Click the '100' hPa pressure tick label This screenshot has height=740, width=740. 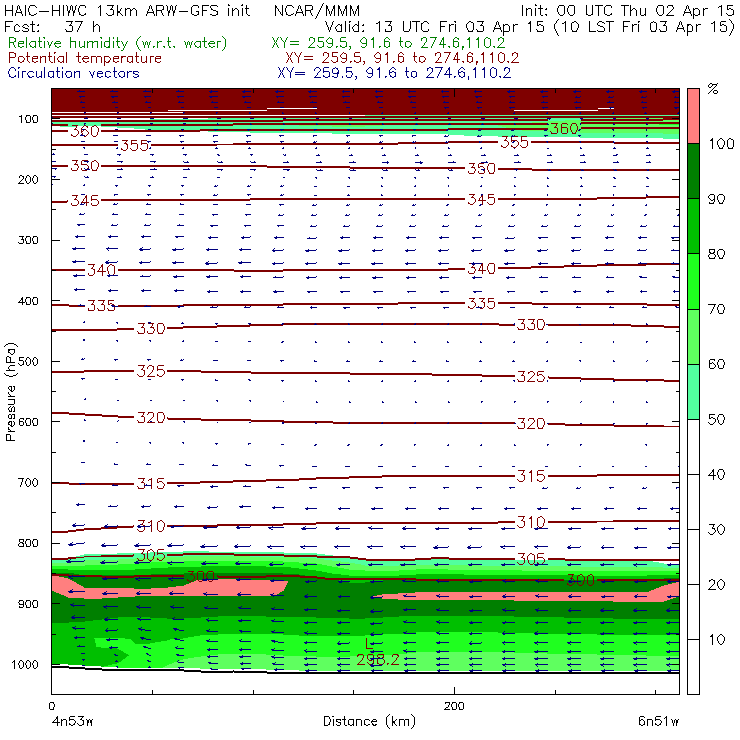pyautogui.click(x=28, y=119)
